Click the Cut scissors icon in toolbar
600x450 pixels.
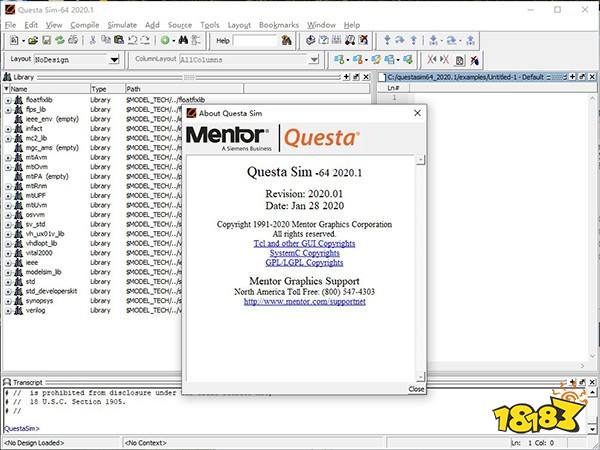(93, 40)
